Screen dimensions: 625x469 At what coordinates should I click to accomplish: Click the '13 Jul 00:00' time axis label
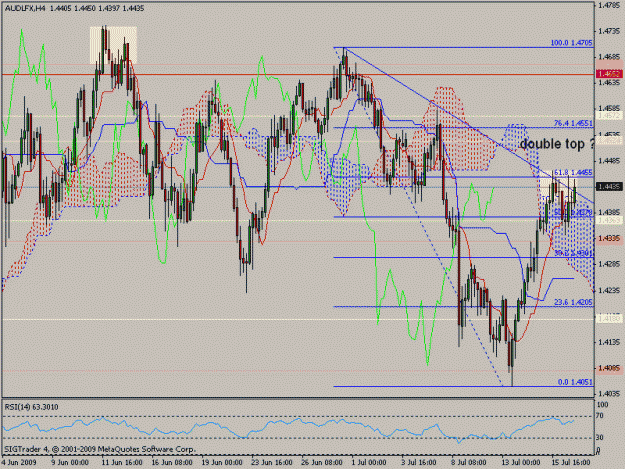click(x=521, y=462)
